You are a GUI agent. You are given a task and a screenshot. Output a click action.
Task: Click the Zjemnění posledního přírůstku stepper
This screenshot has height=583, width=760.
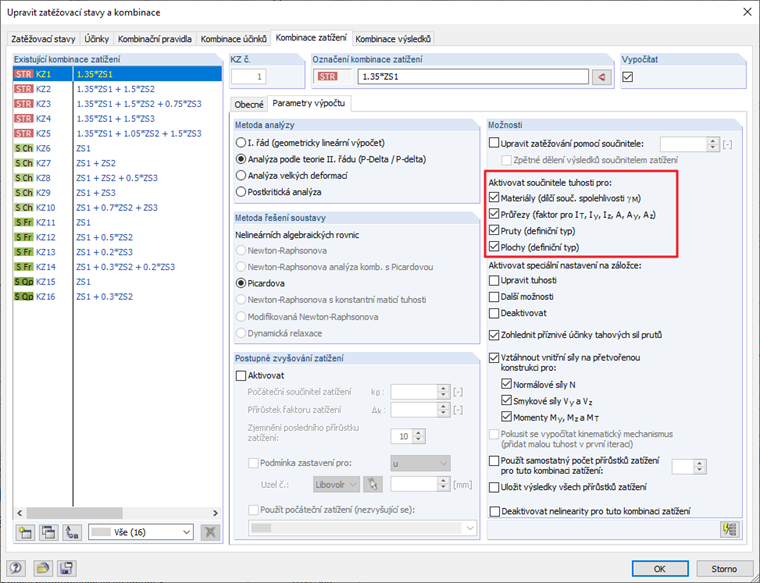coord(419,436)
